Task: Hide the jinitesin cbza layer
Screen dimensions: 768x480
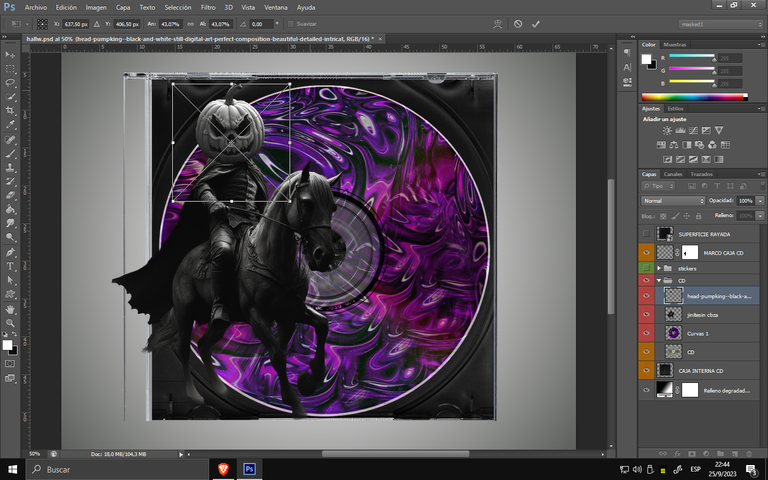Action: click(x=646, y=314)
